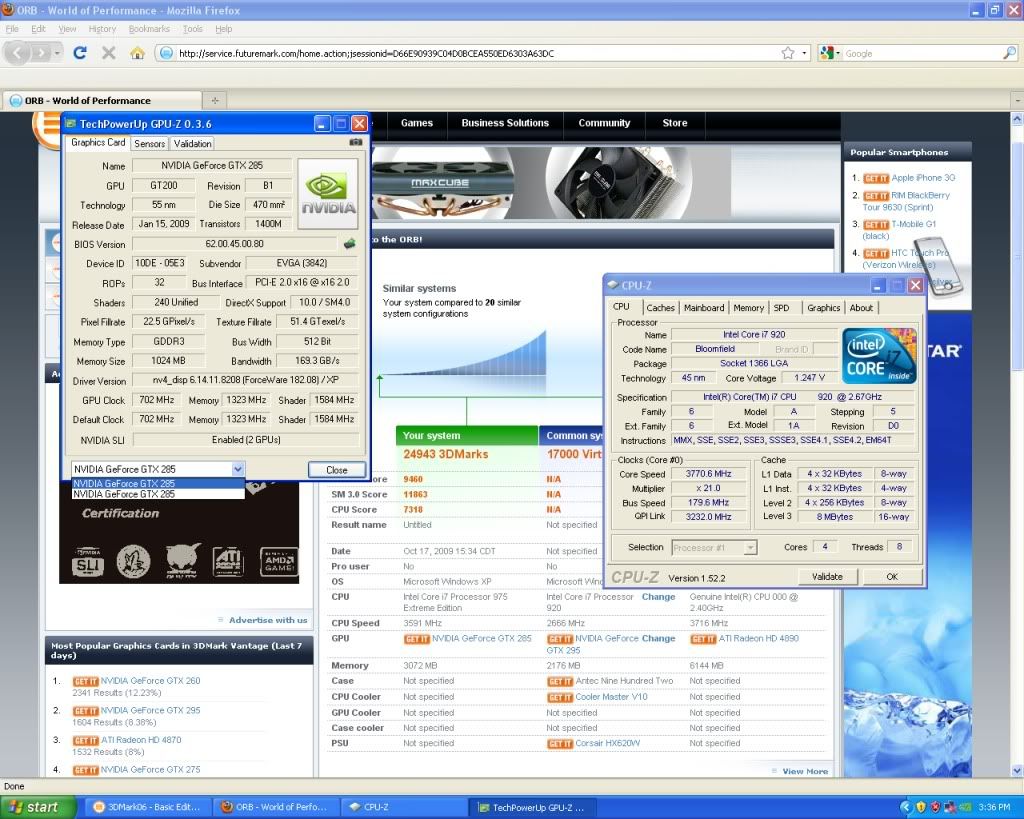Go to the Home page icon

[x=137, y=53]
